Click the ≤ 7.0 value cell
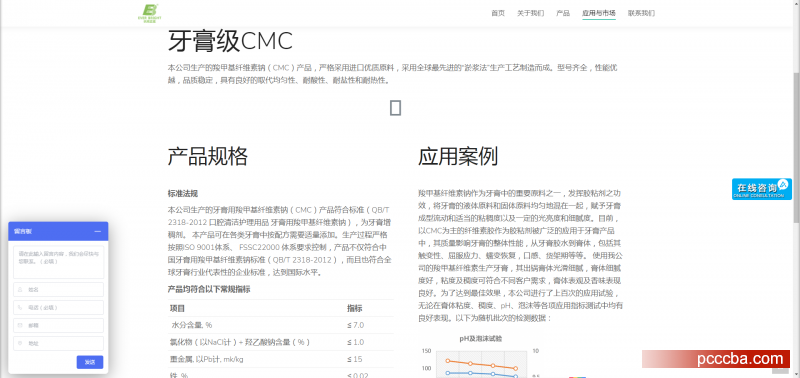 pyautogui.click(x=356, y=325)
